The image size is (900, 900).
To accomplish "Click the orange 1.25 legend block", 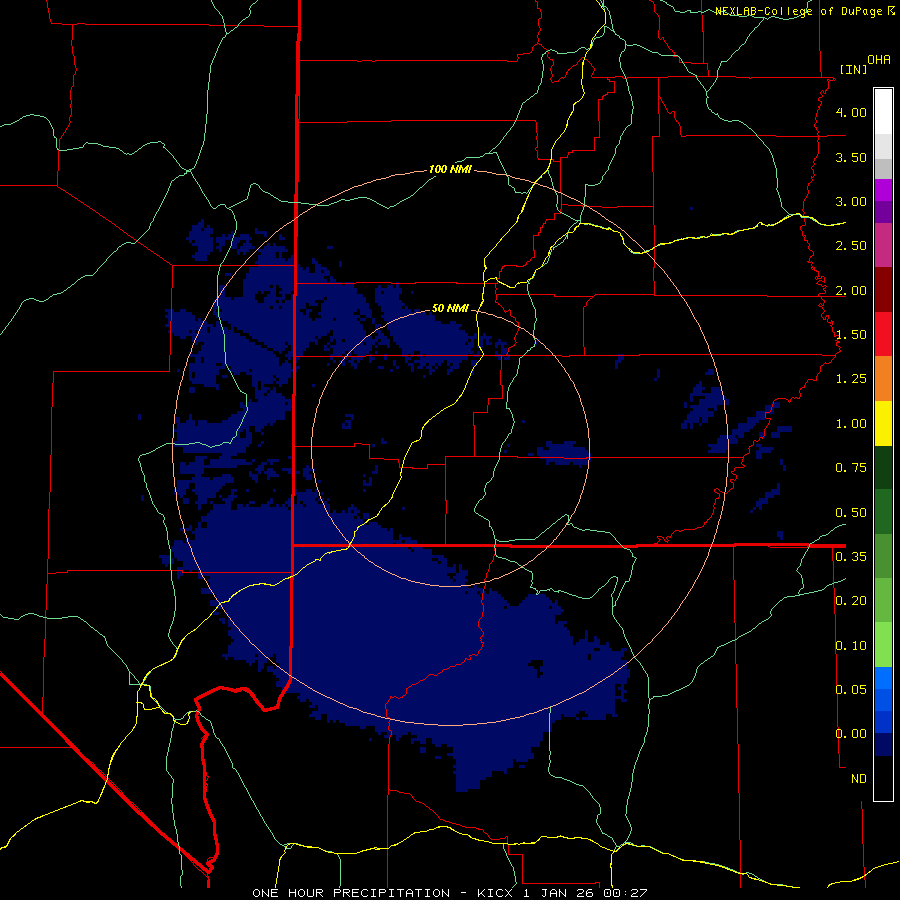I will [883, 379].
